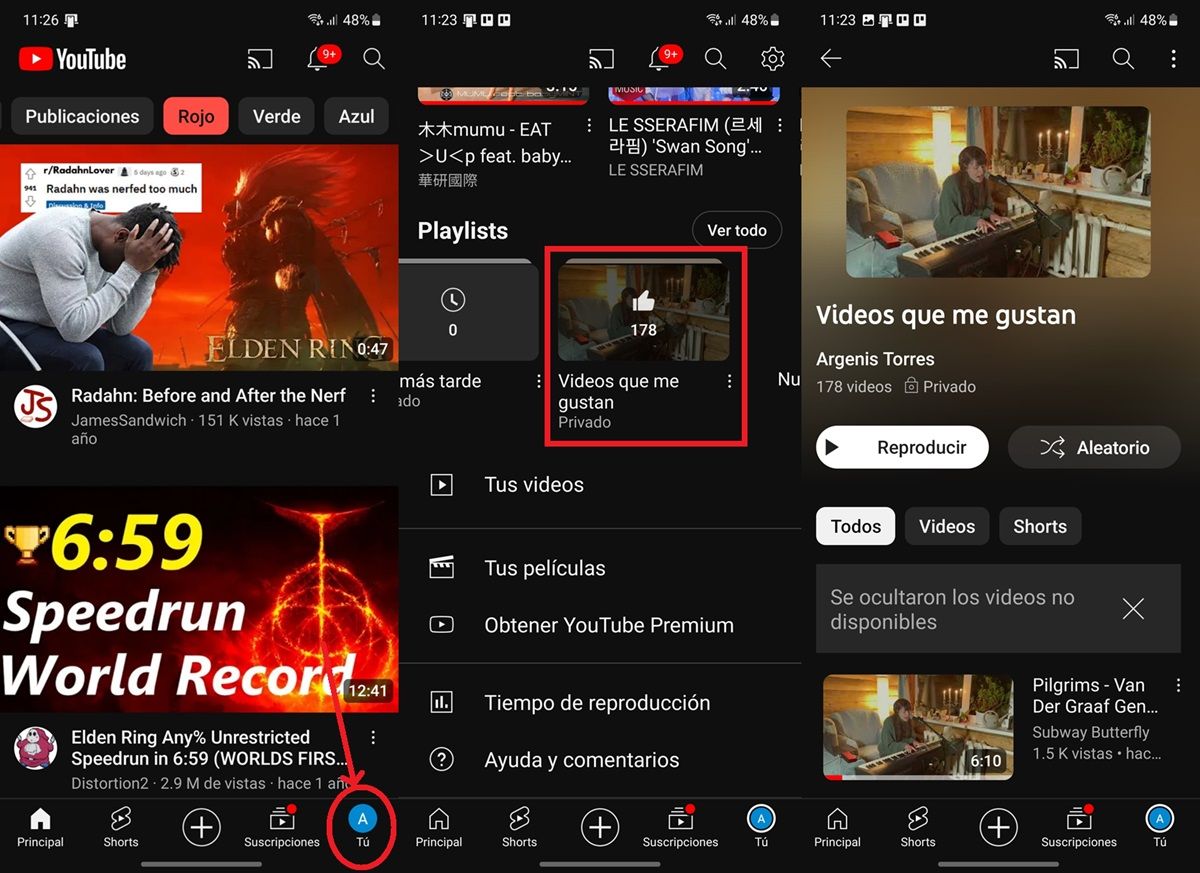Tap the battery 48% indicator in left status bar

362,20
